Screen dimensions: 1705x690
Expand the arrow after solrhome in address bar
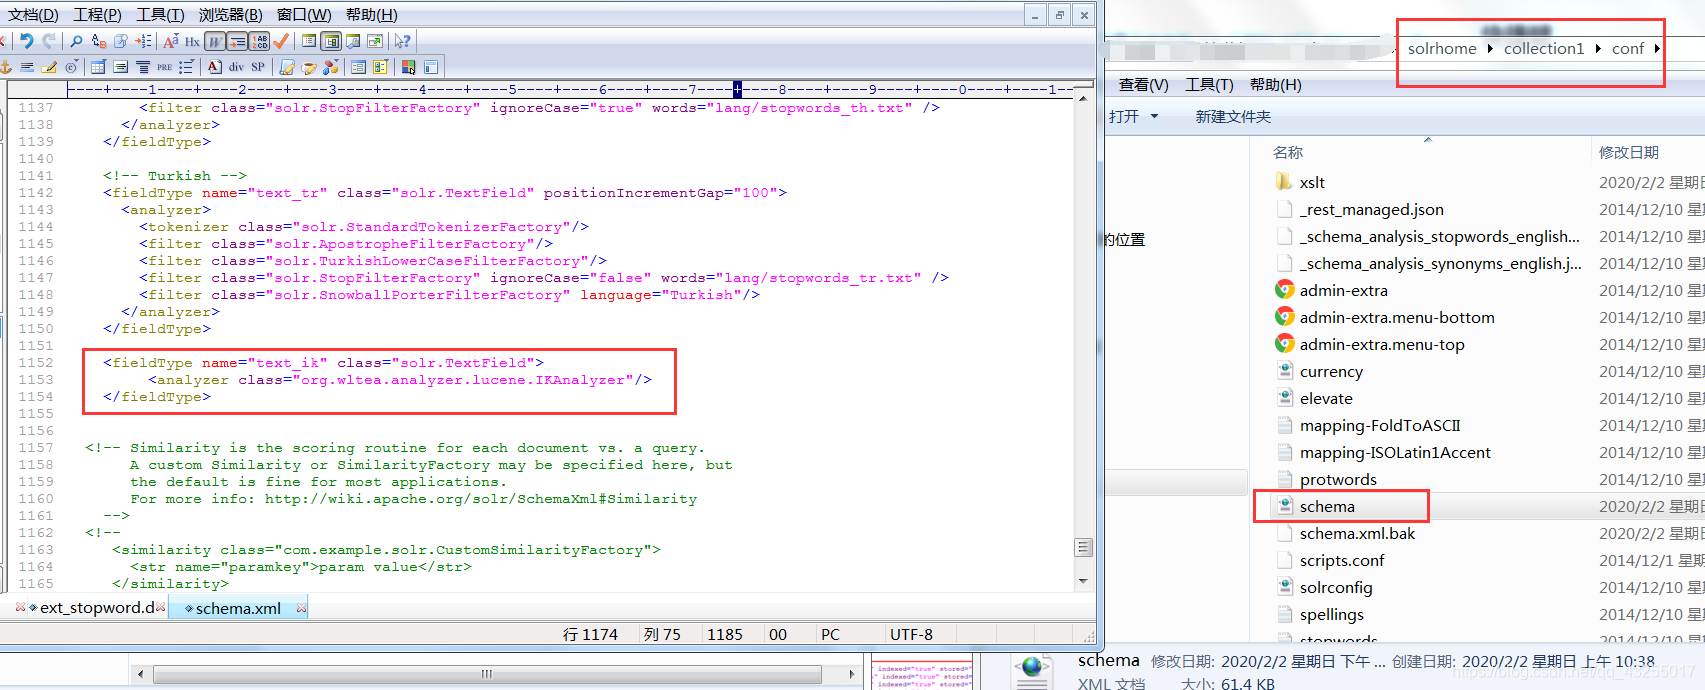click(x=1490, y=48)
